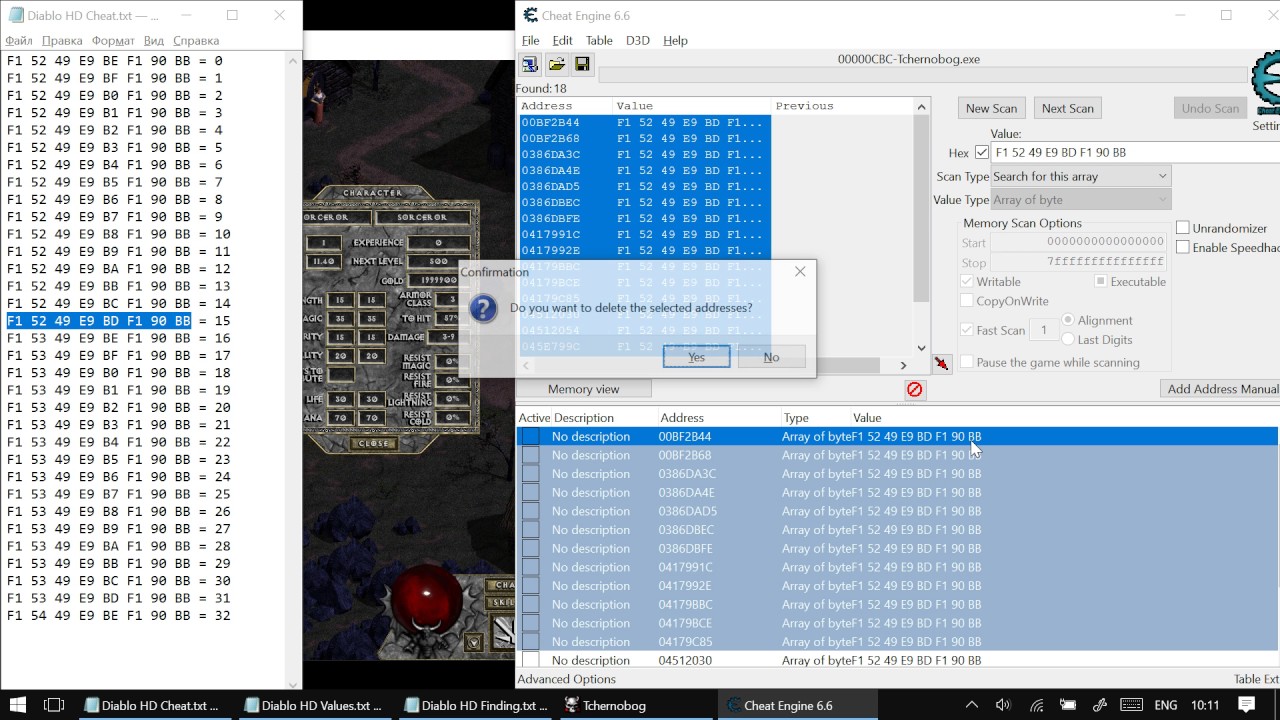Close the Confirmation dialog
1280x720 pixels.
(x=799, y=272)
